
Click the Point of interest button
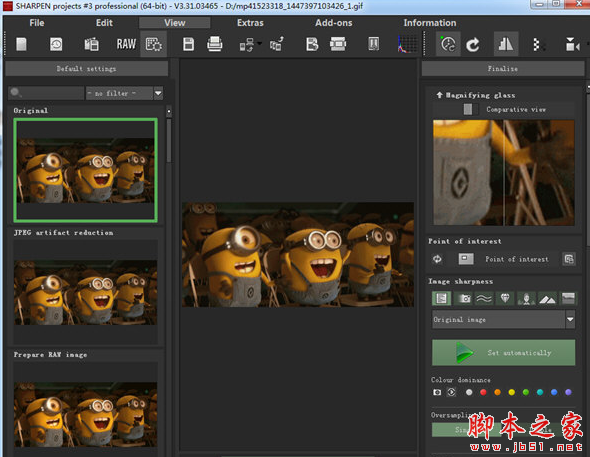504,259
